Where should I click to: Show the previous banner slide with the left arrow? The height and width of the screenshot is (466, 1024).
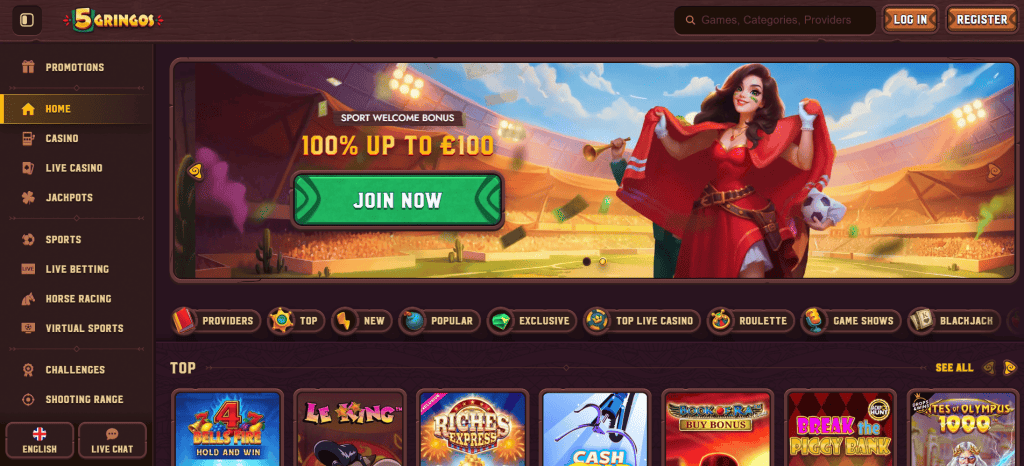click(195, 171)
